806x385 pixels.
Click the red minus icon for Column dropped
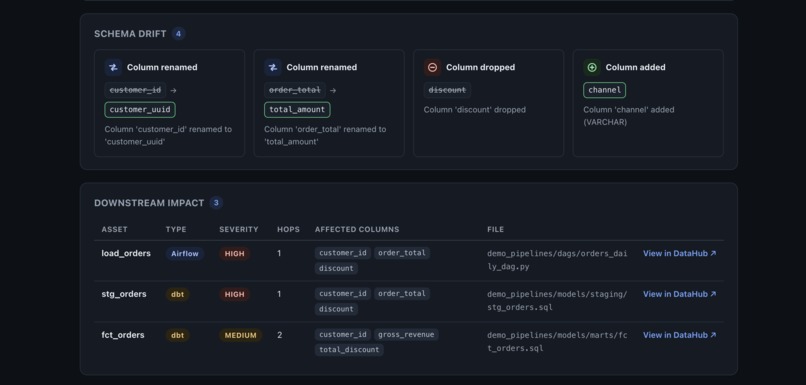[x=432, y=67]
